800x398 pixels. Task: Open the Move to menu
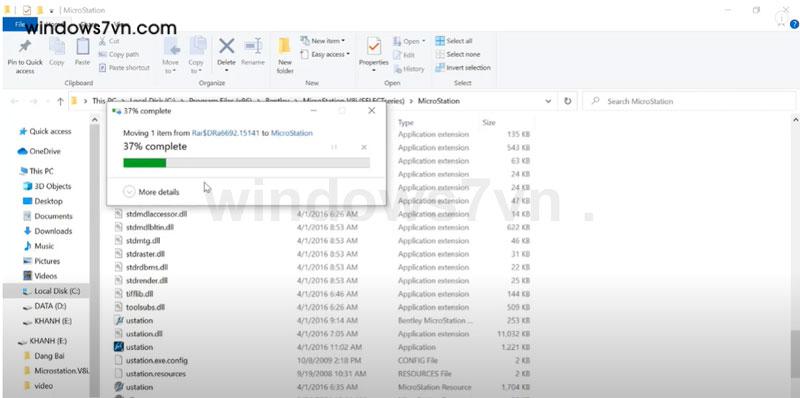pyautogui.click(x=171, y=56)
